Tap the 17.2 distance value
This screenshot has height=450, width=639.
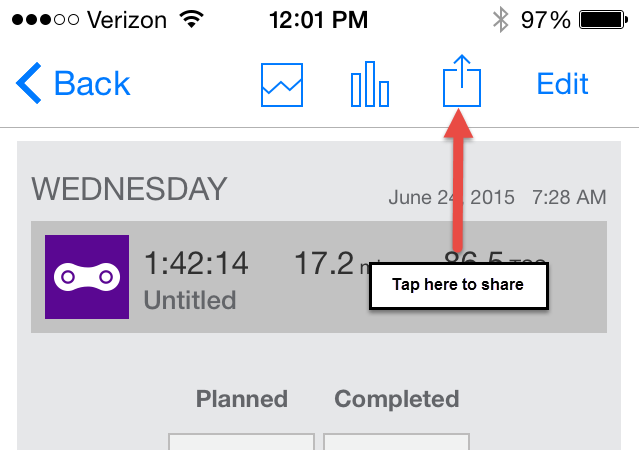click(324, 263)
